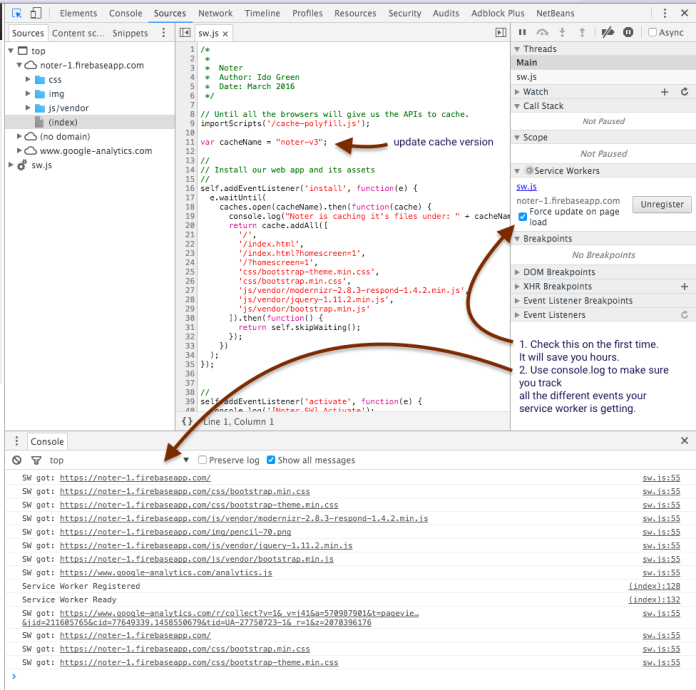696x690 pixels.
Task: Open the console execution context dropdown
Action: point(186,460)
